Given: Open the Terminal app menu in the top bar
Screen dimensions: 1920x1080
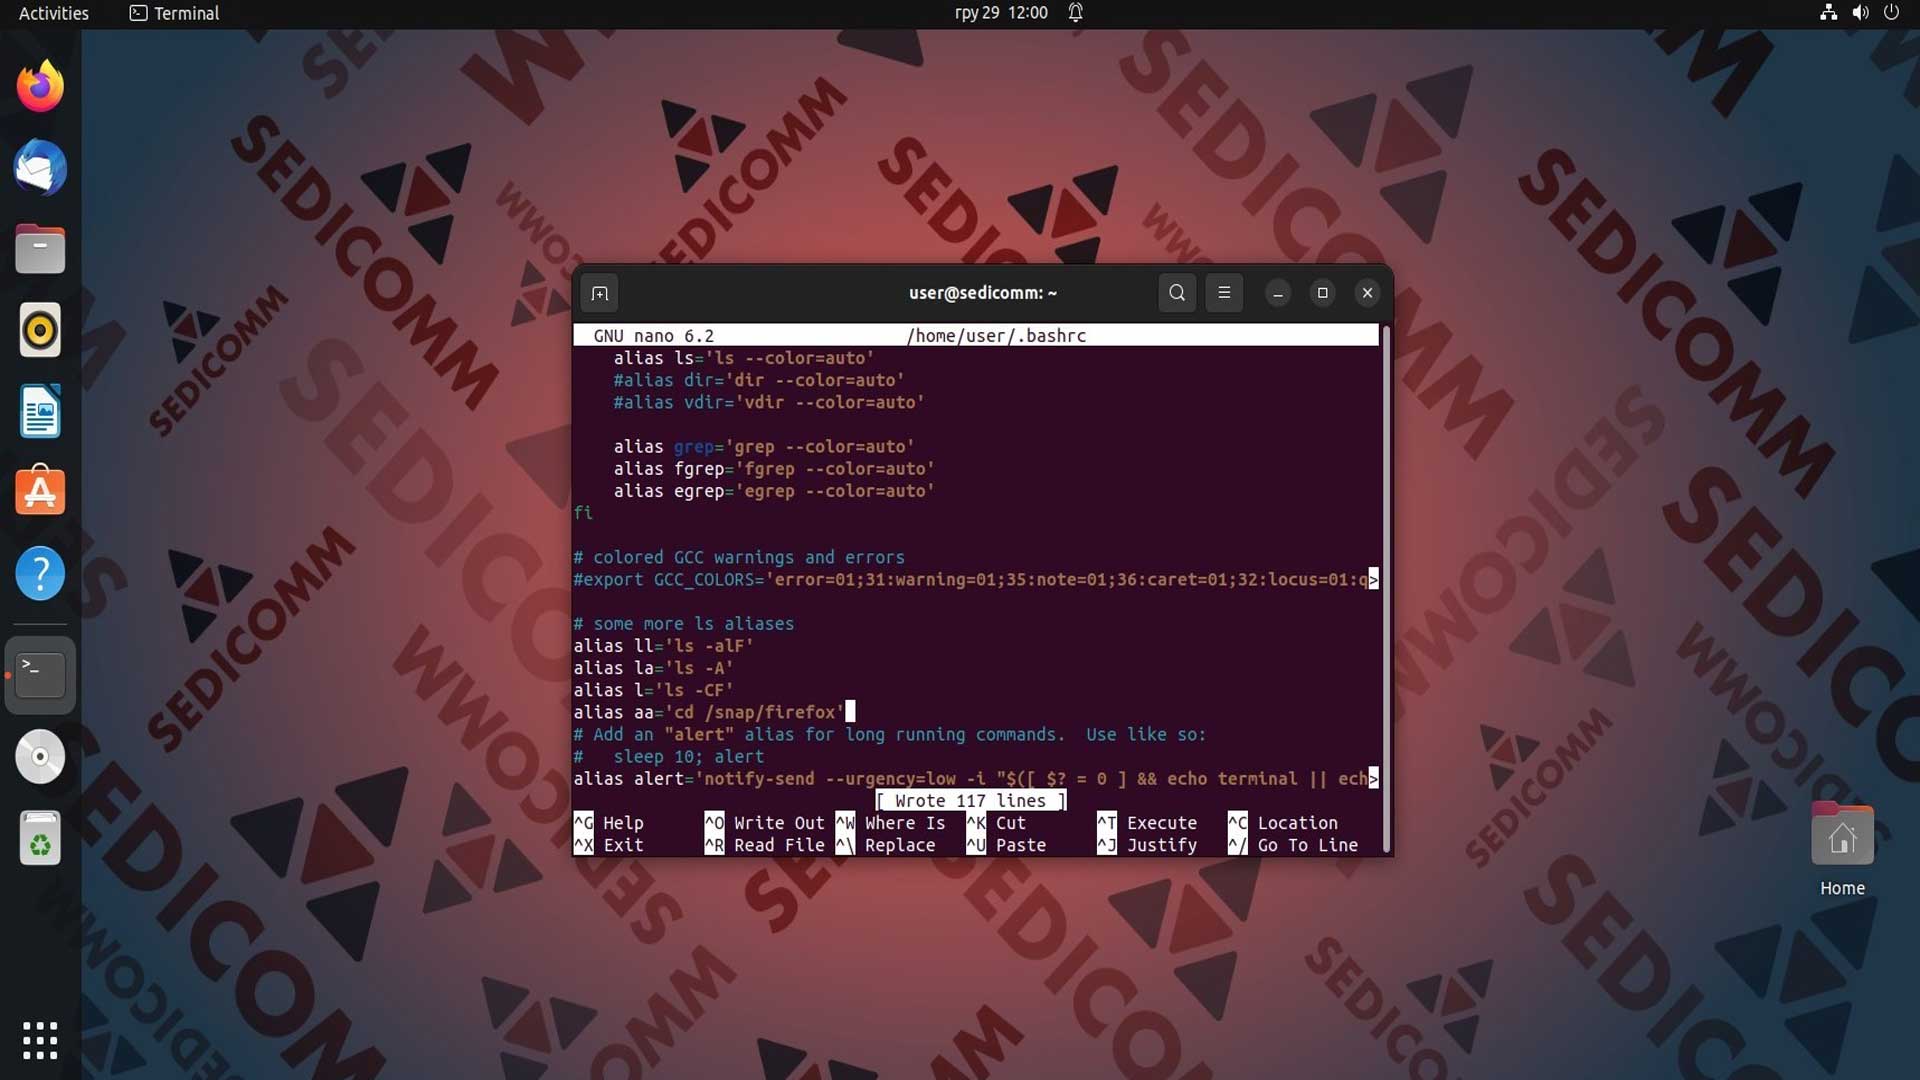Looking at the screenshot, I should pos(175,13).
